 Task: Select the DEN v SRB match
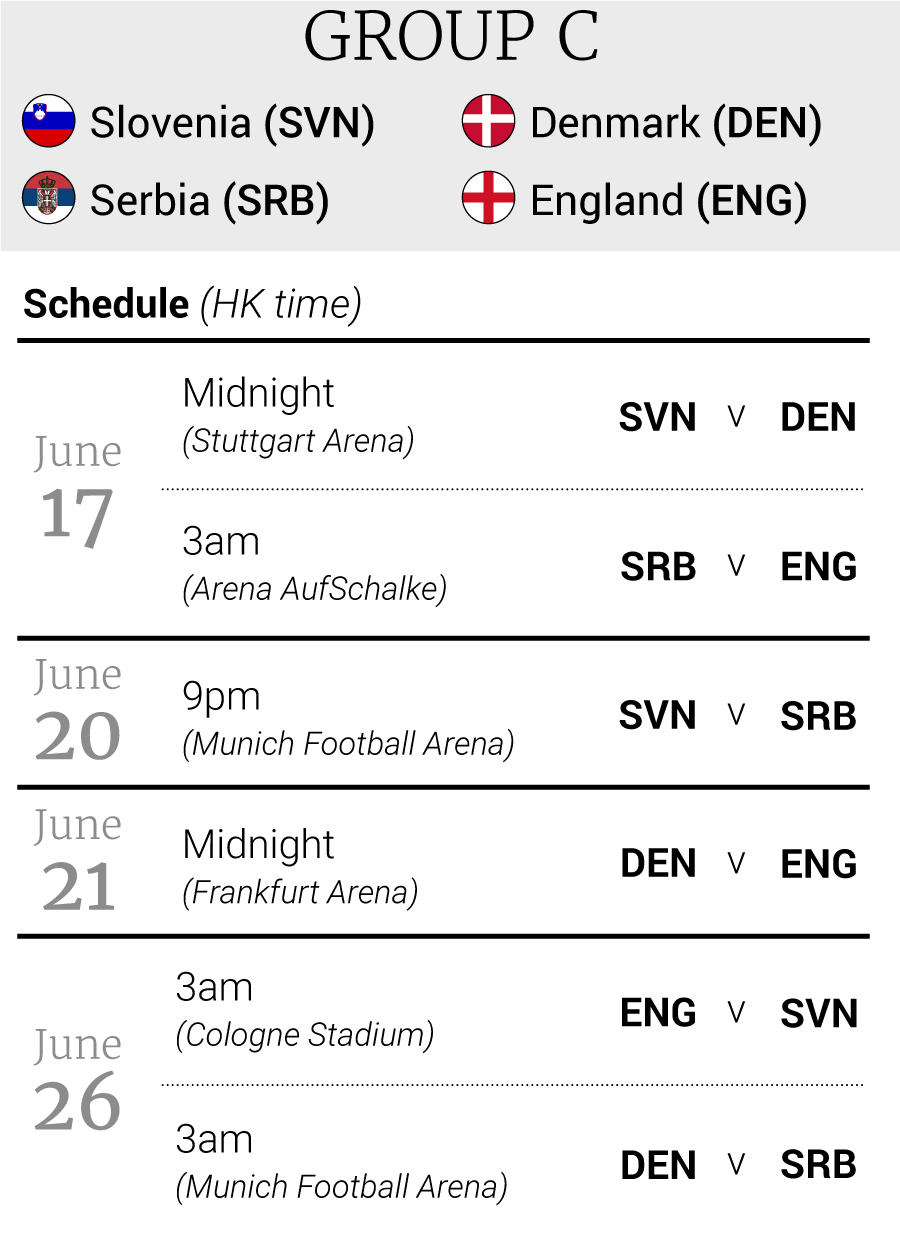point(738,1164)
